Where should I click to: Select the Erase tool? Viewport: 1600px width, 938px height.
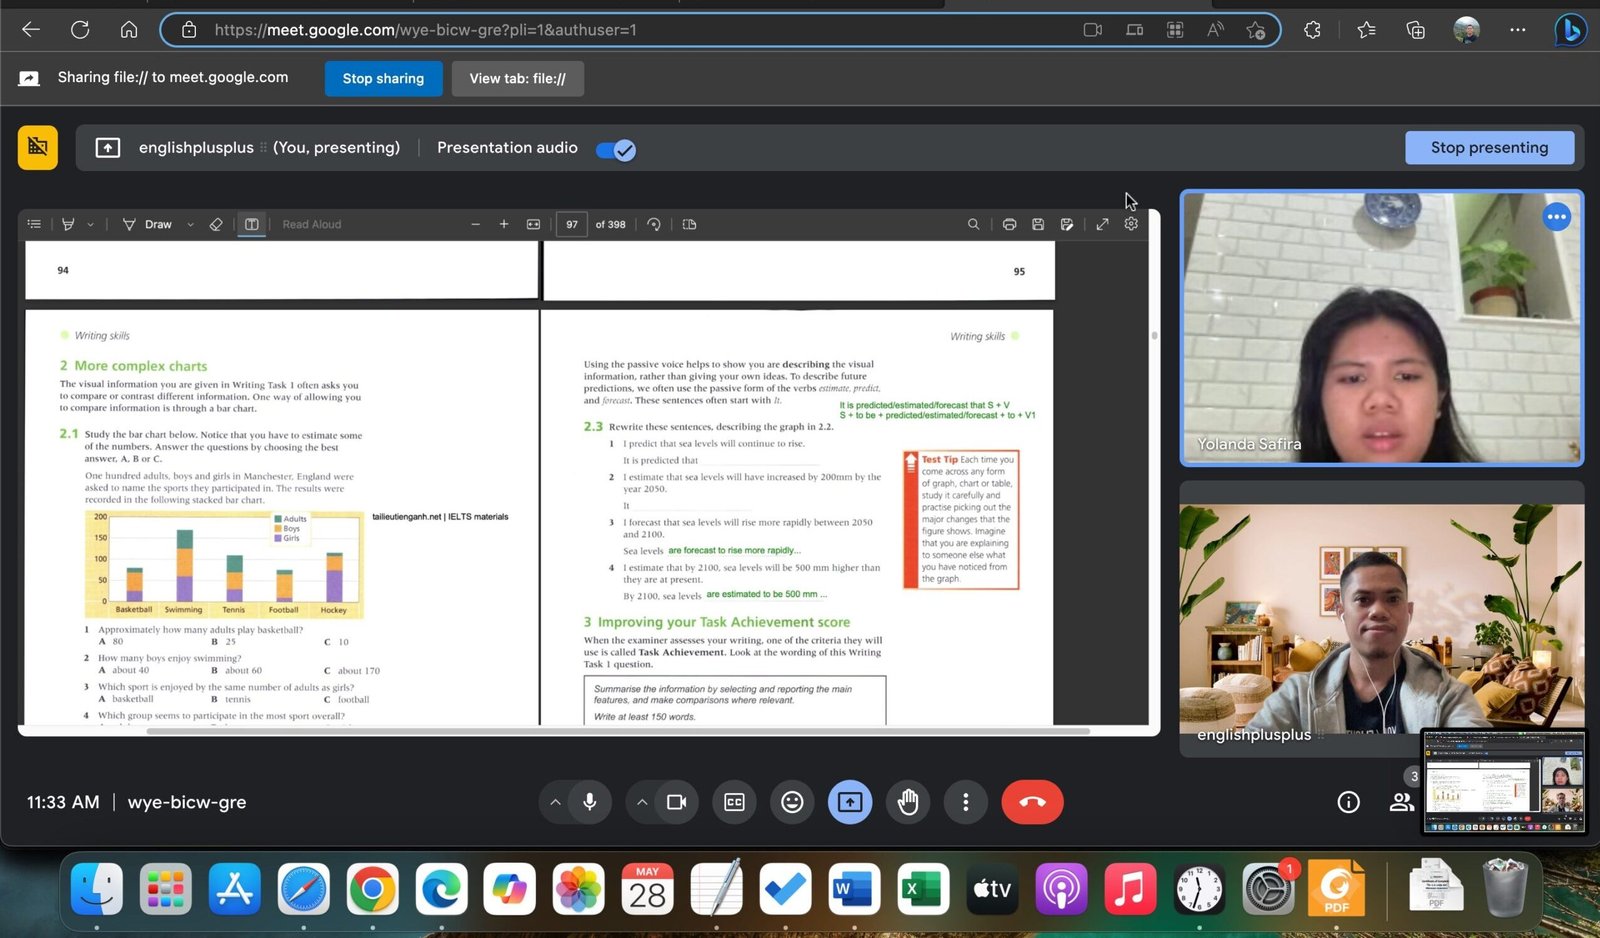216,224
